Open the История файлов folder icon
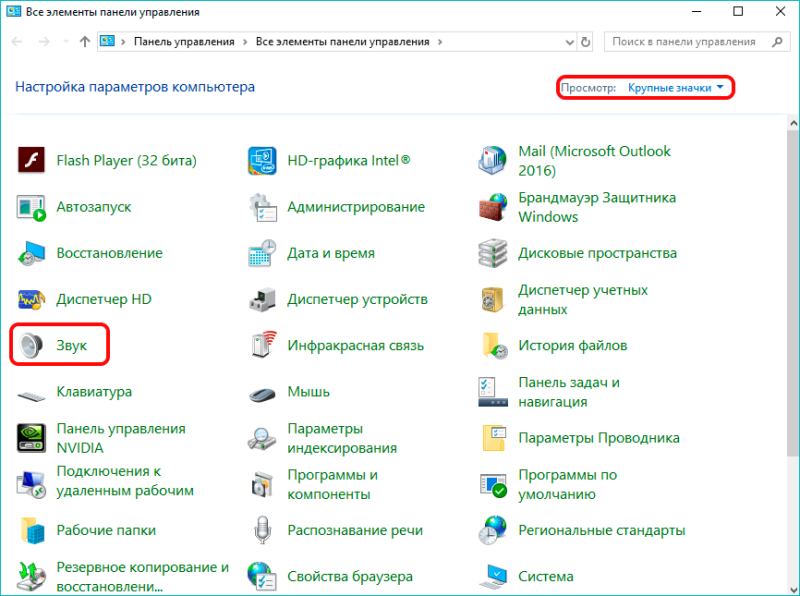 click(494, 345)
